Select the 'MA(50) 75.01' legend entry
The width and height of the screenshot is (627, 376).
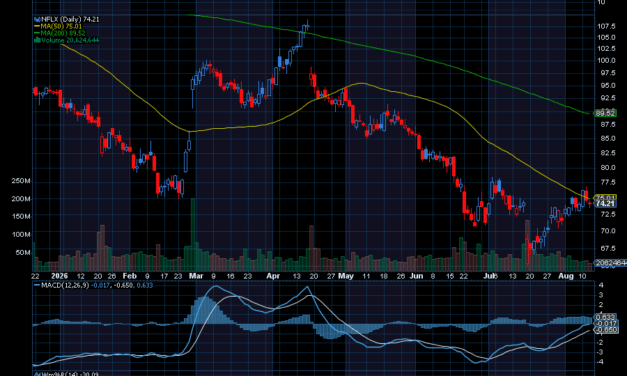[61, 26]
